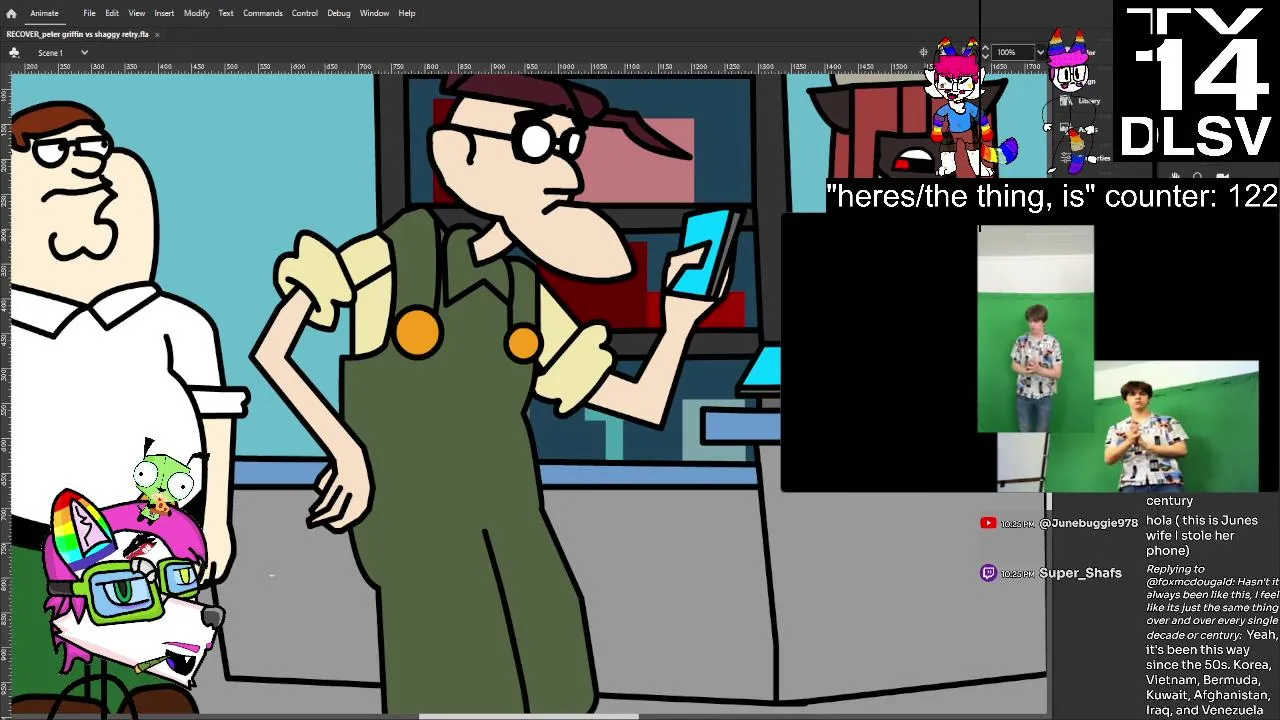This screenshot has height=720, width=1280.
Task: Switch to RECOVER_peter griffin vs shaggy retry.fla tab
Action: pyautogui.click(x=78, y=34)
